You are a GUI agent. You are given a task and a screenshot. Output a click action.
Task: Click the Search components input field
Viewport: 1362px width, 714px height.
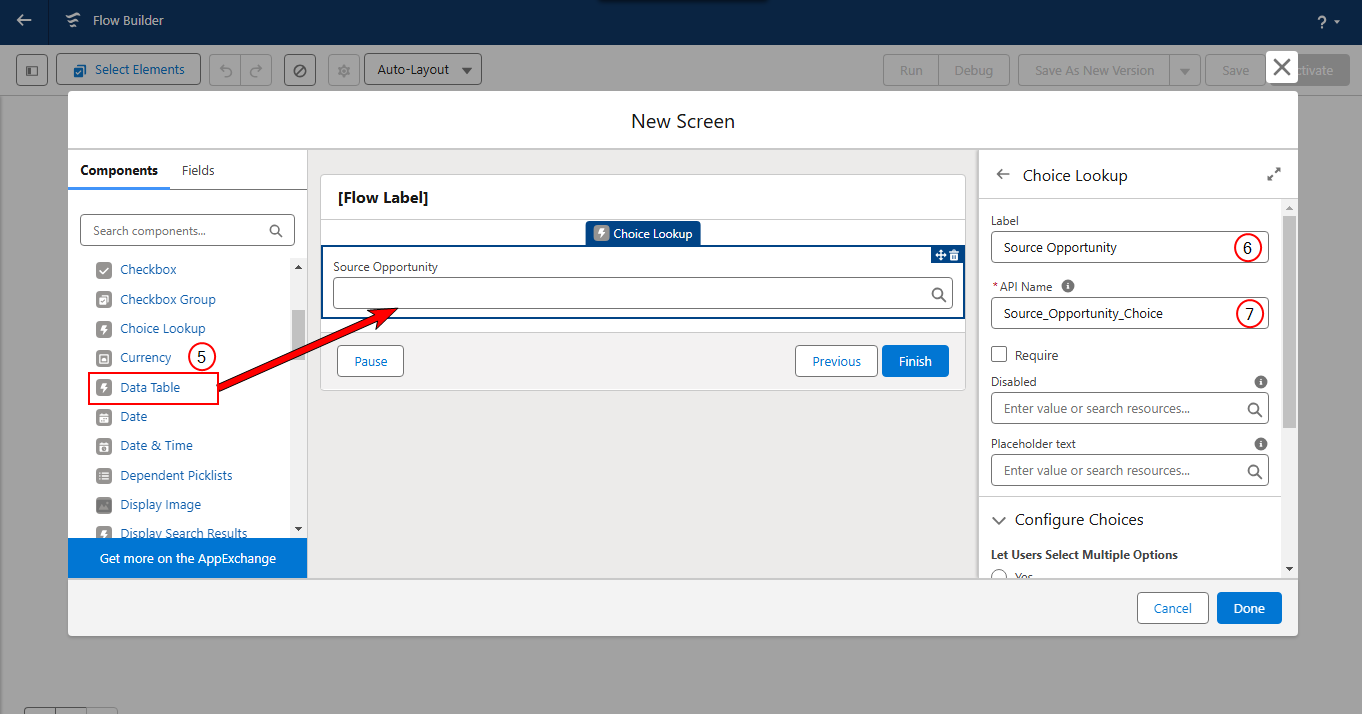pos(187,230)
